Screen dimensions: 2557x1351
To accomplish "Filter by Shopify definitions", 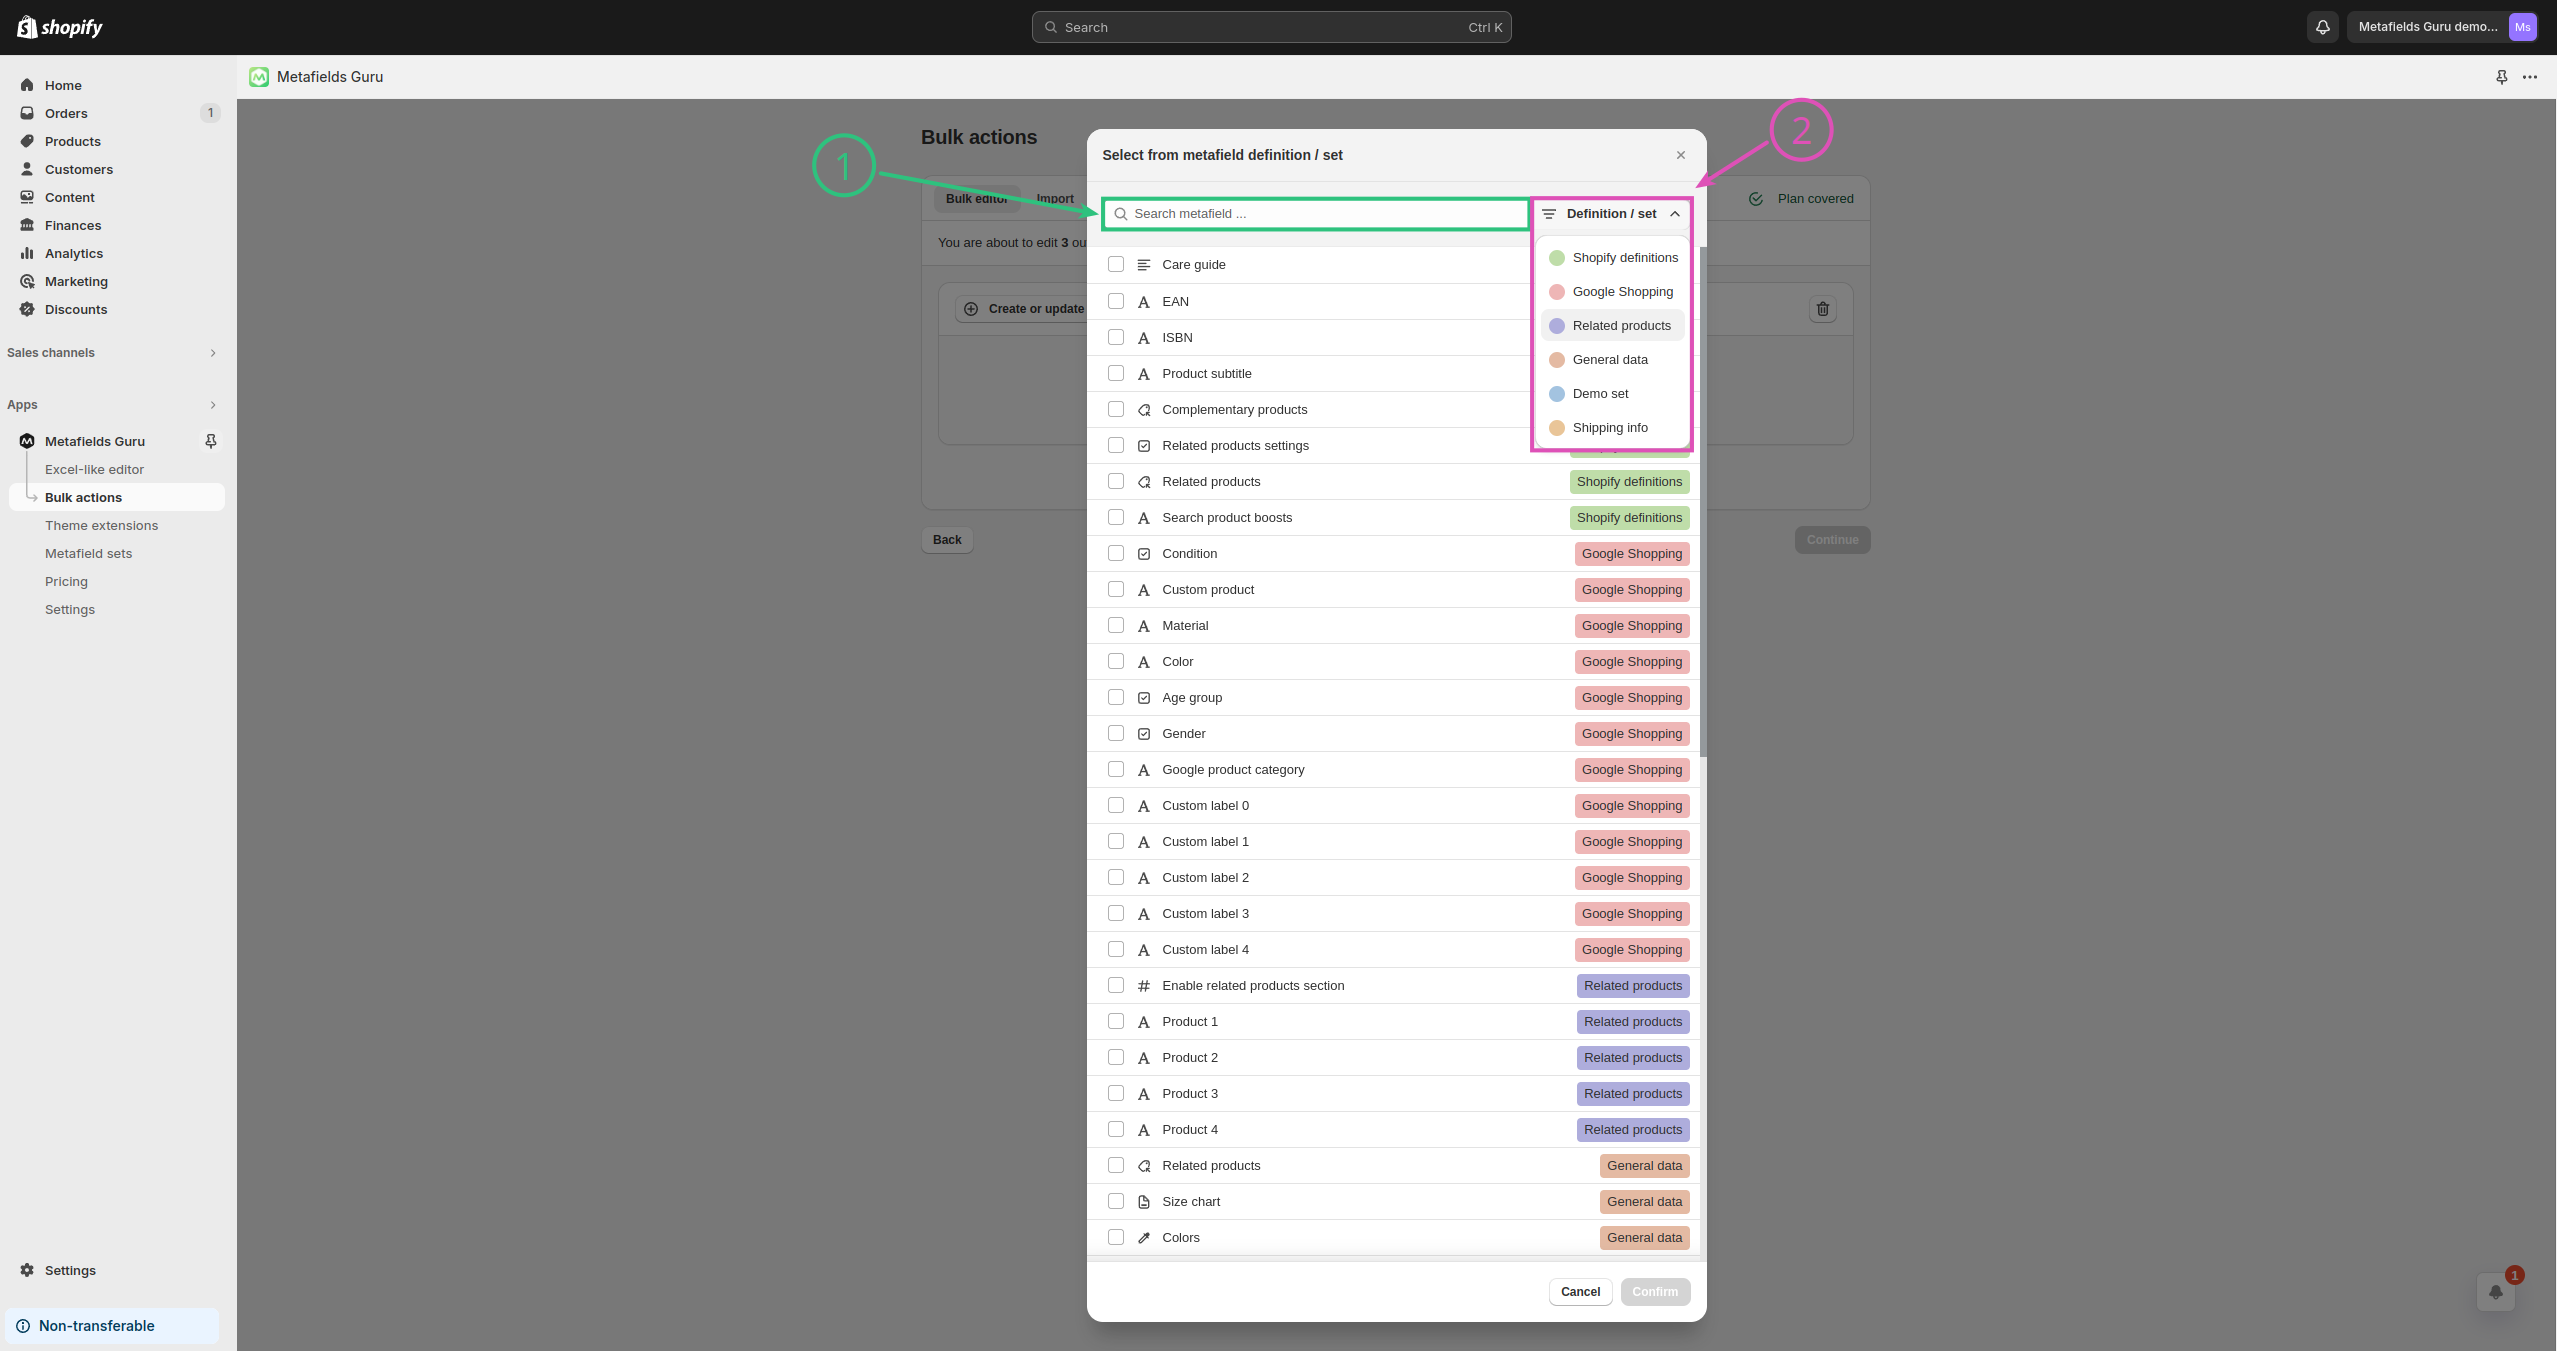I will click(x=1613, y=258).
